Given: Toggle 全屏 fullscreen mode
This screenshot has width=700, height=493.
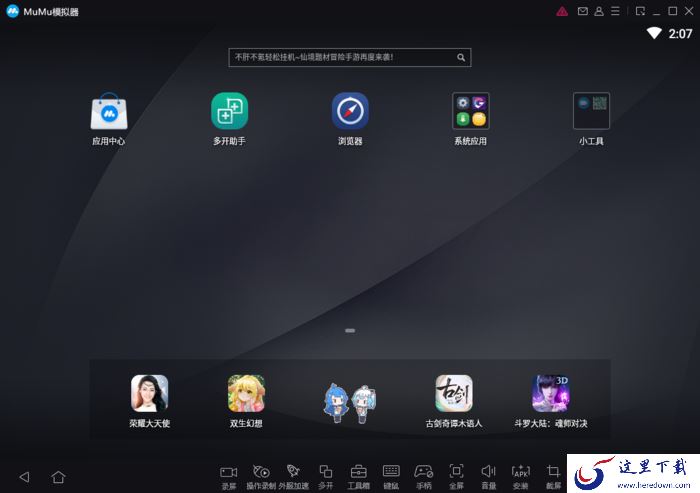Looking at the screenshot, I should pyautogui.click(x=456, y=476).
